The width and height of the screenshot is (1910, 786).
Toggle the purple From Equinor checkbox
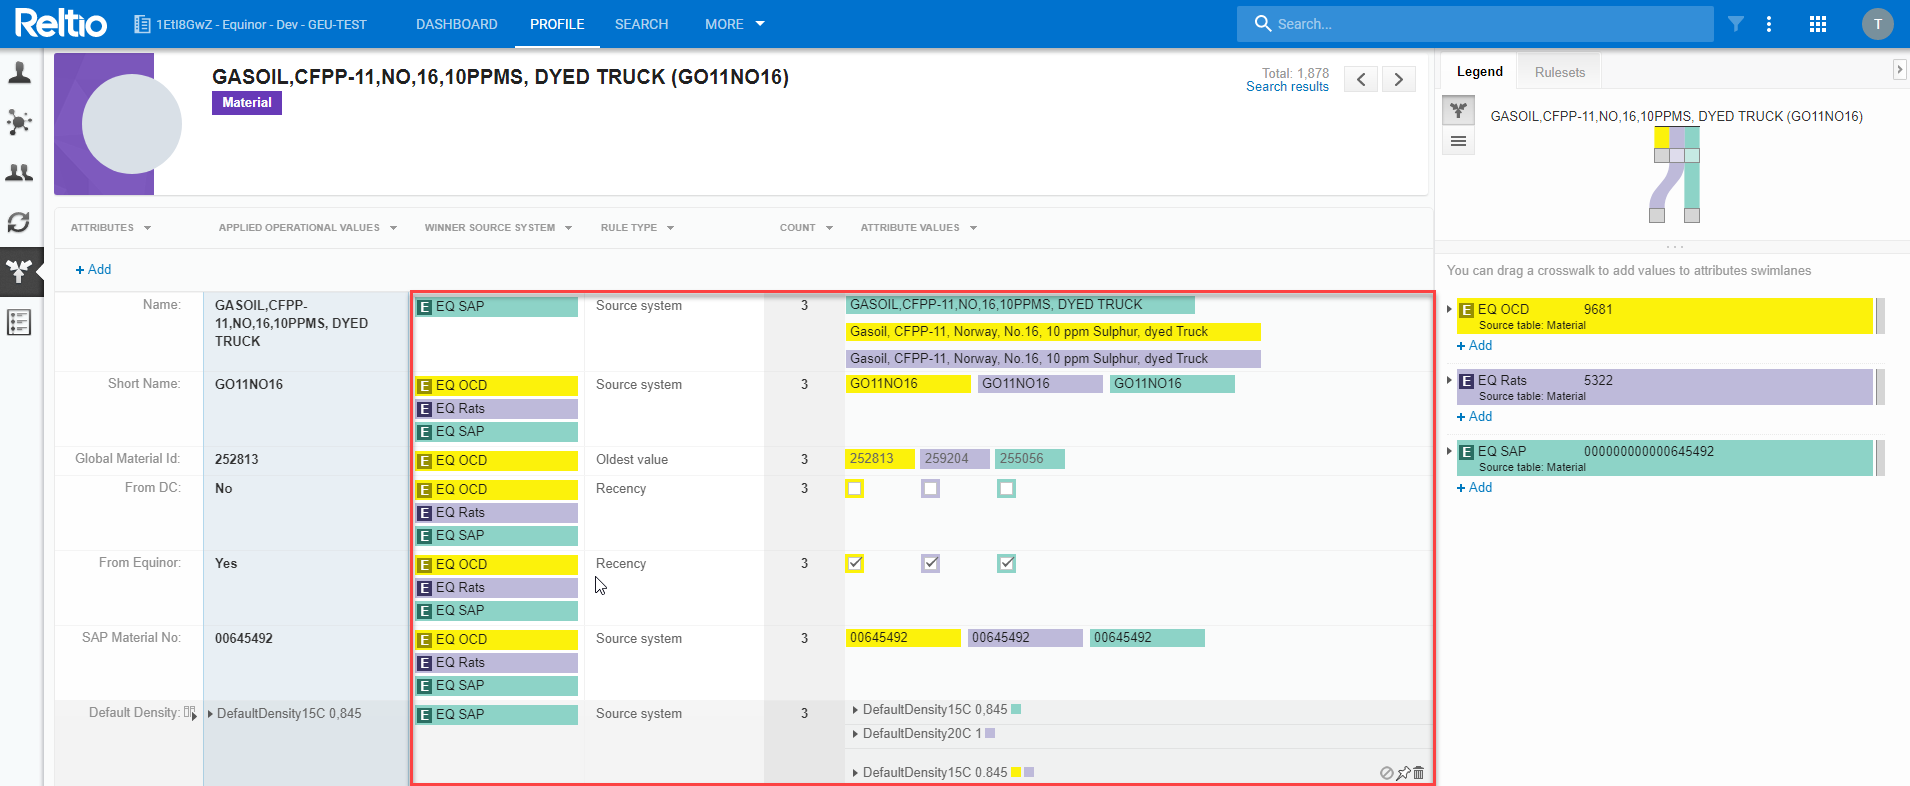click(x=931, y=564)
